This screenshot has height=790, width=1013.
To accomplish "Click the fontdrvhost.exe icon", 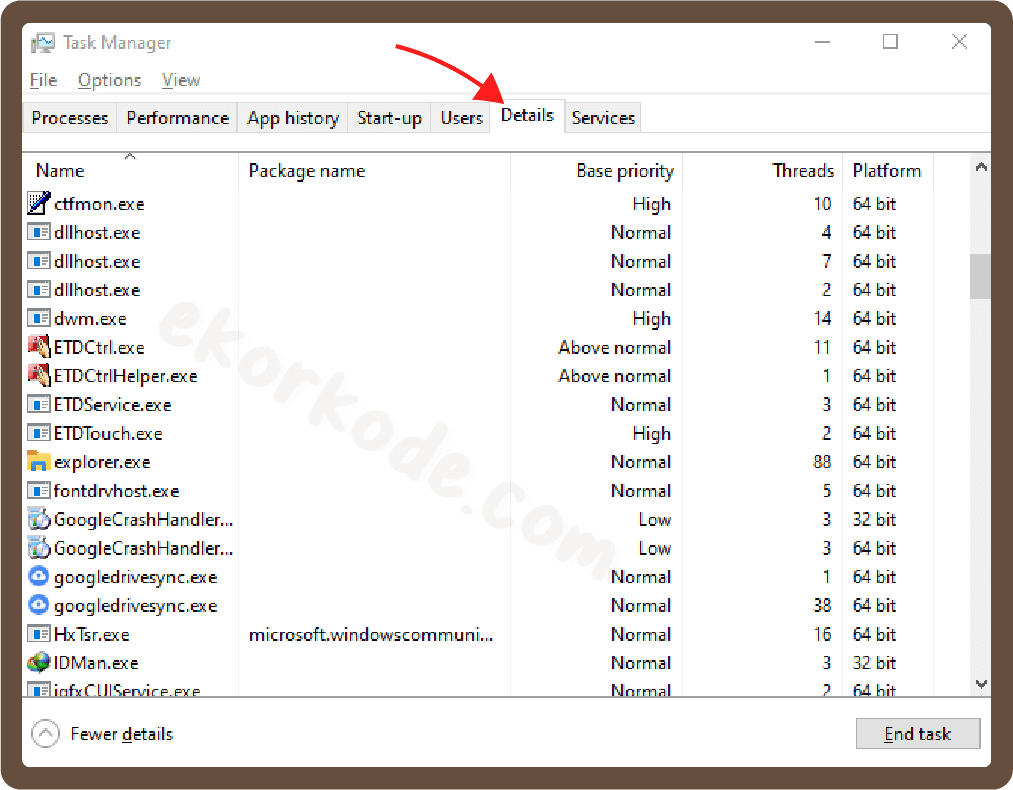I will (39, 490).
